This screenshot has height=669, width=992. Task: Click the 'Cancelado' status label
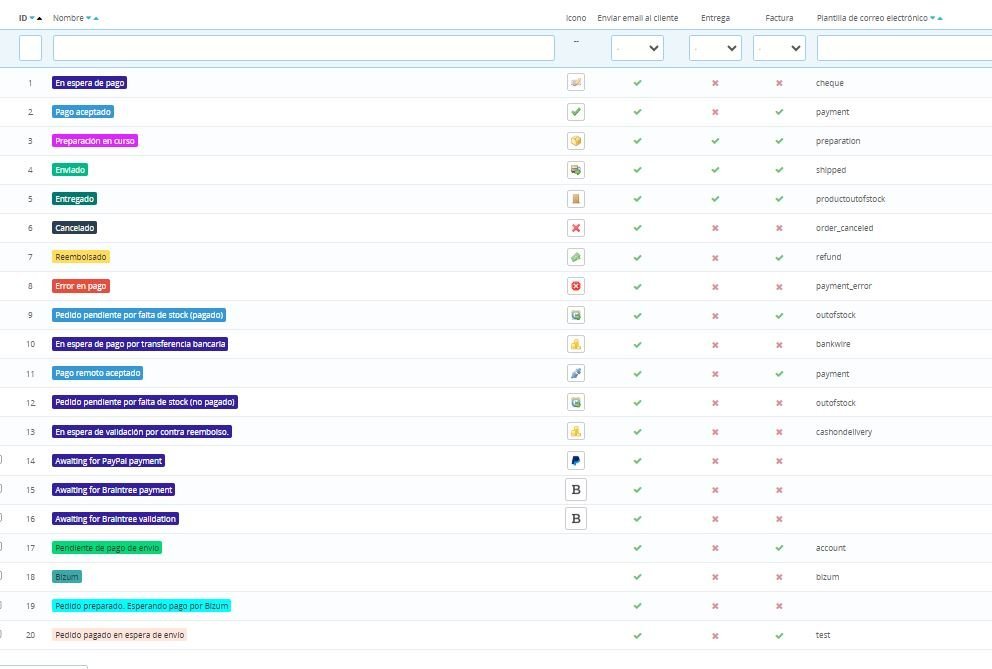click(x=74, y=228)
